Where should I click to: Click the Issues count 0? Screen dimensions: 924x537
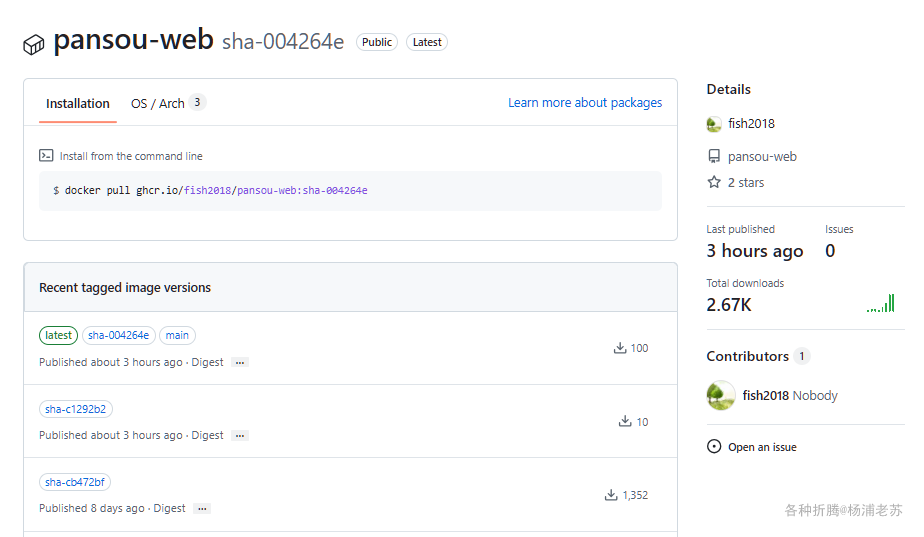point(830,251)
